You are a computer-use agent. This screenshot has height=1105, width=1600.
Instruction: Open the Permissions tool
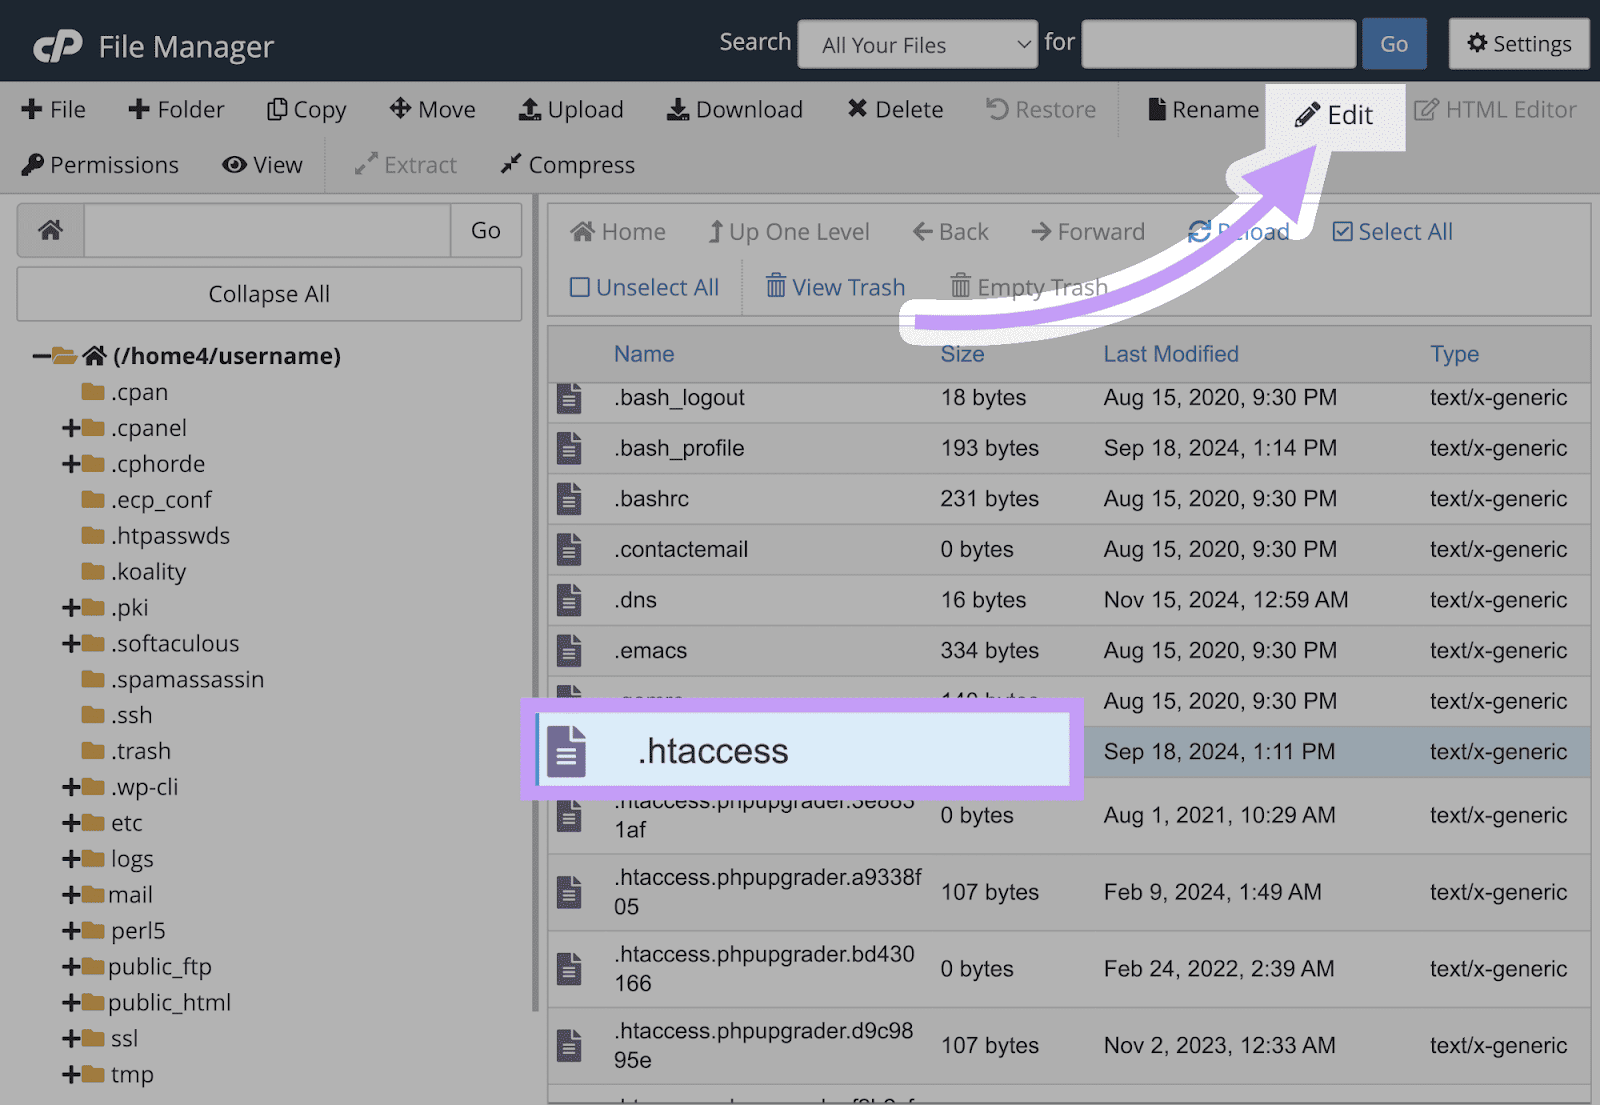click(x=100, y=164)
